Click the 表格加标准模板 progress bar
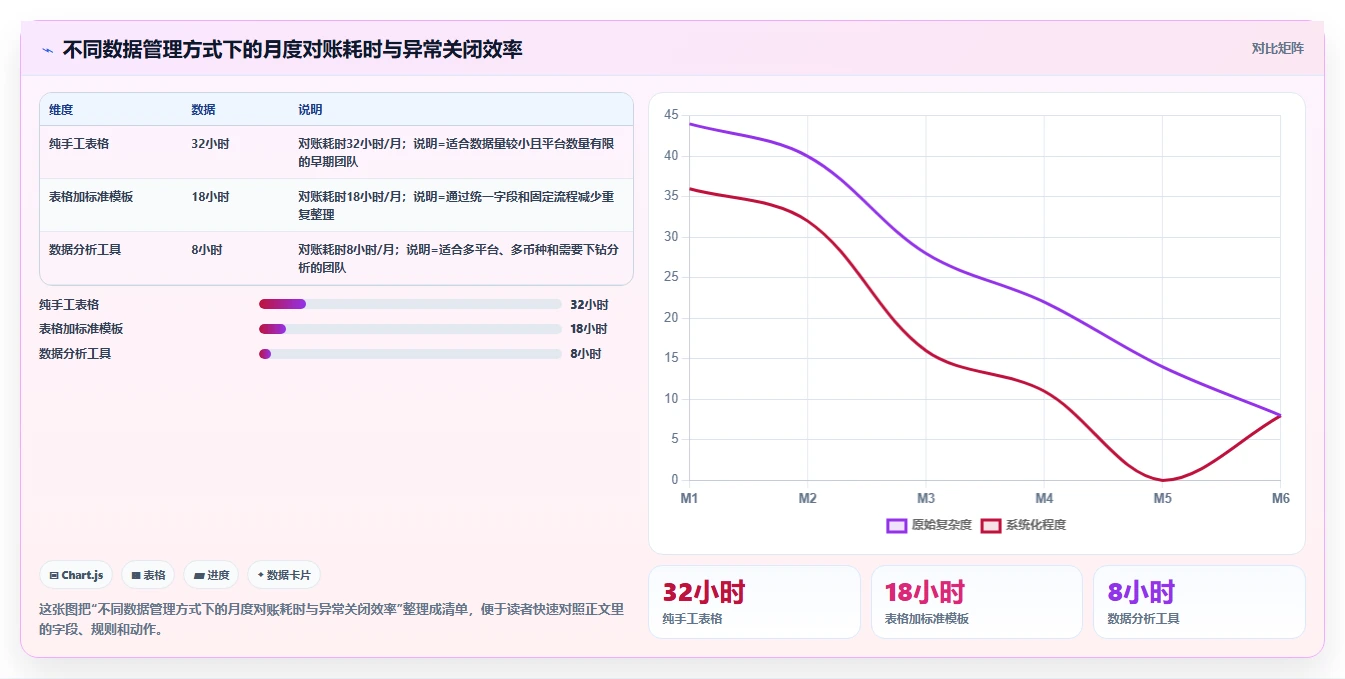 410,329
